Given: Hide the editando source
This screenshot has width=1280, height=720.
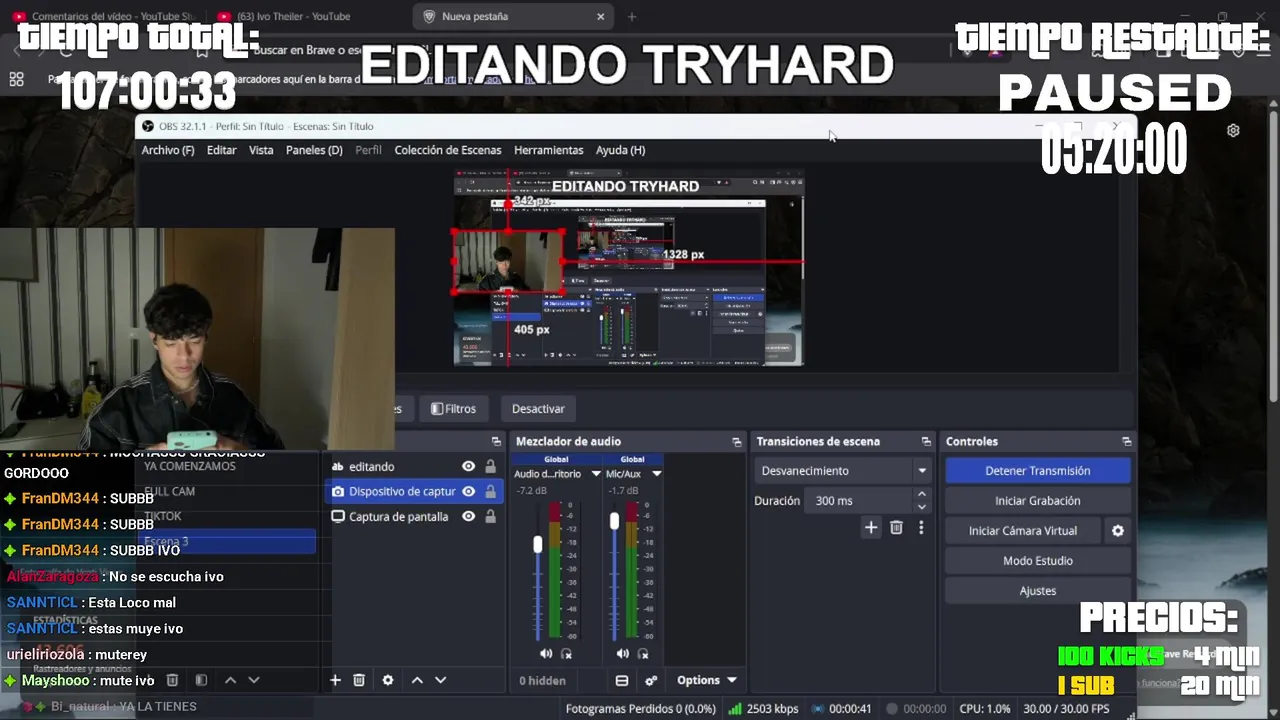Looking at the screenshot, I should (468, 466).
